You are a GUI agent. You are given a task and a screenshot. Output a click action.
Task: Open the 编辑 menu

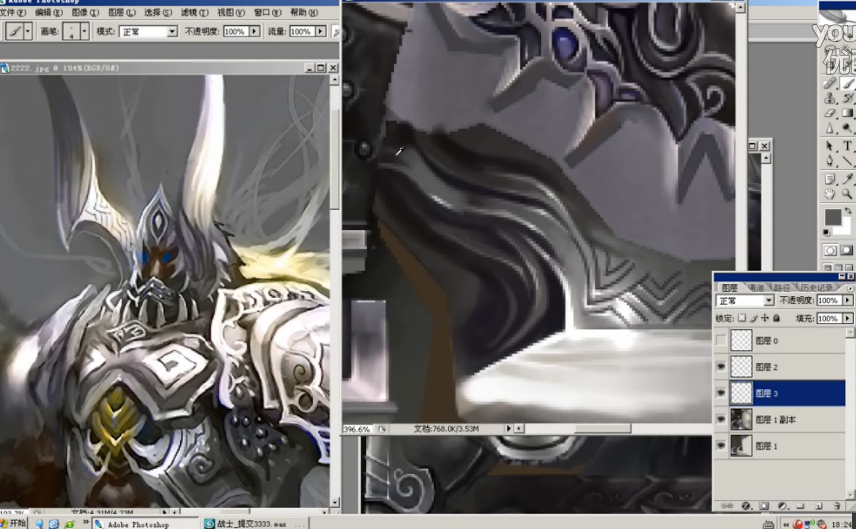coord(49,12)
